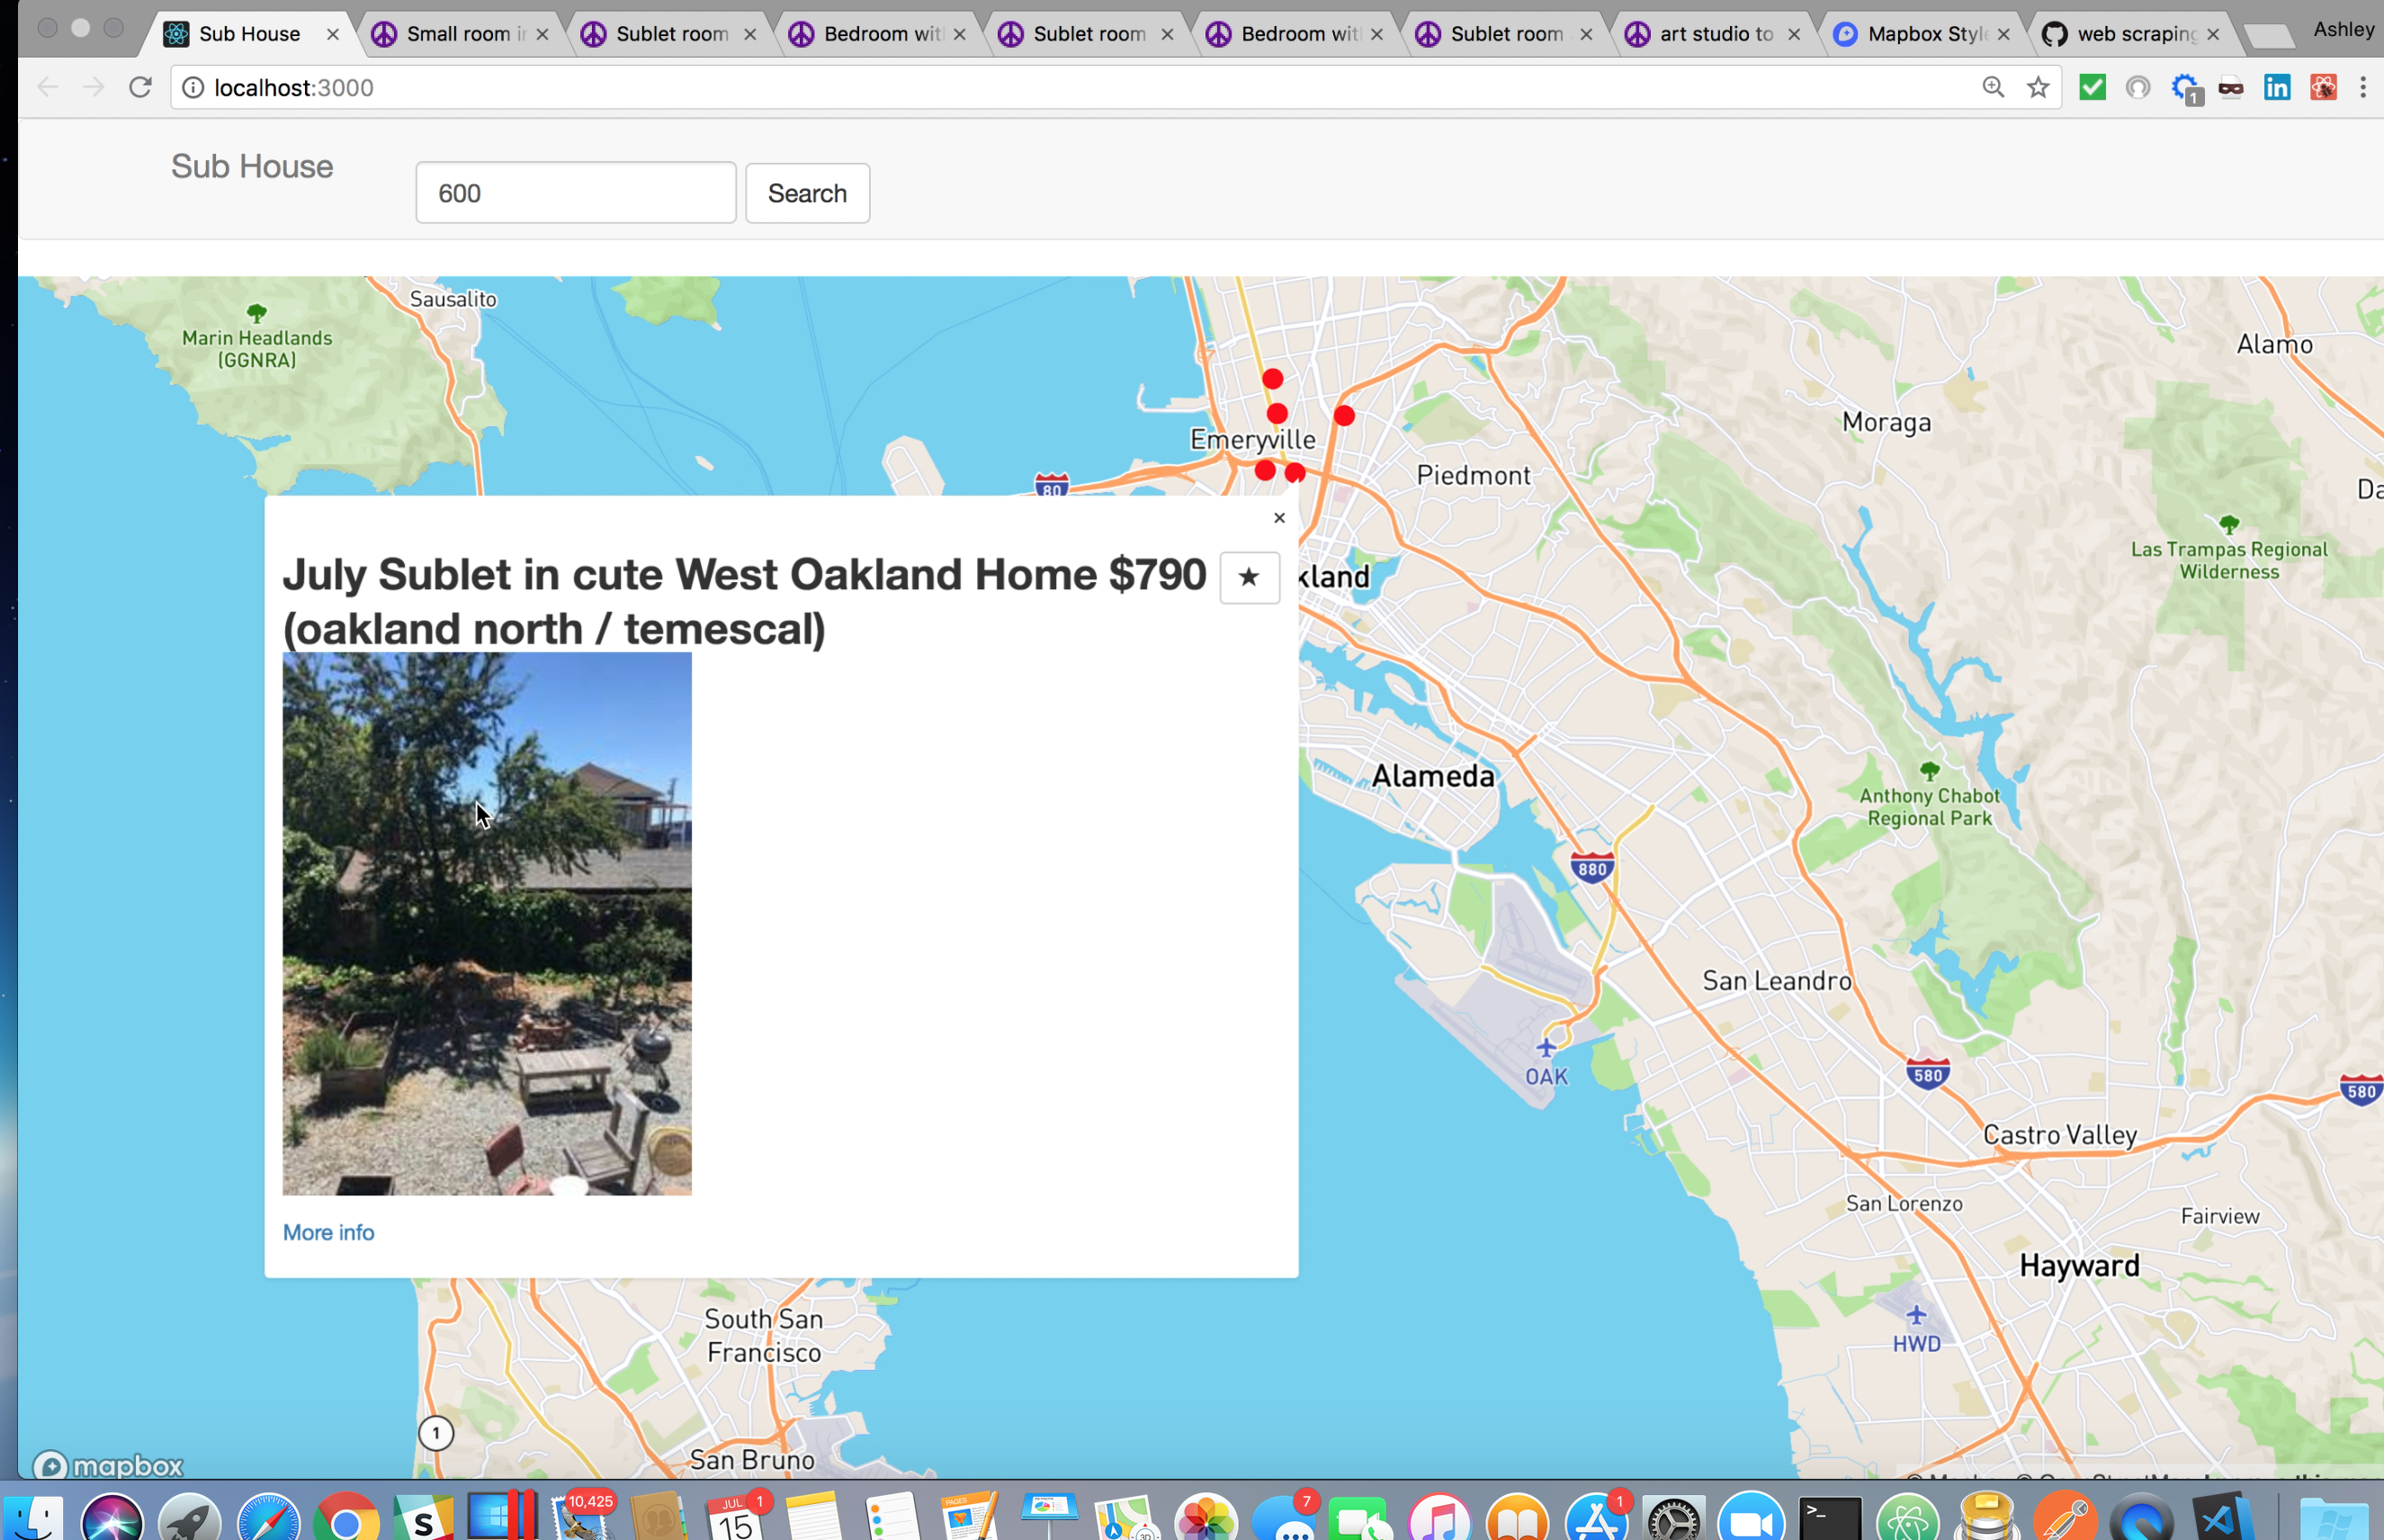Image resolution: width=2384 pixels, height=1540 pixels.
Task: Open Terminal from the dock
Action: (x=1830, y=1518)
